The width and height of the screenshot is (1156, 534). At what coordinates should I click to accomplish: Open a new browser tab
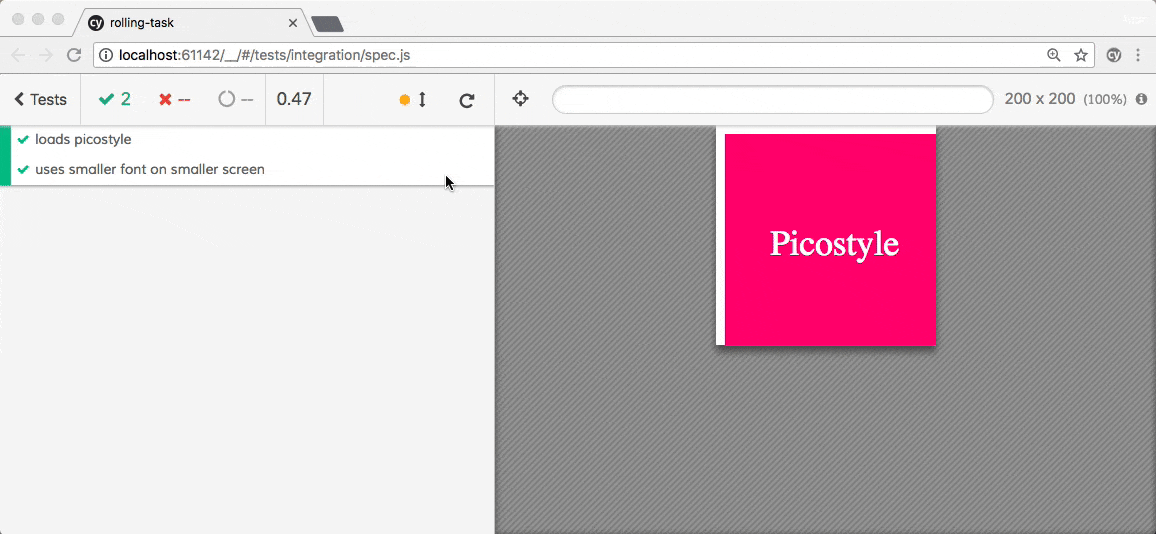point(327,24)
